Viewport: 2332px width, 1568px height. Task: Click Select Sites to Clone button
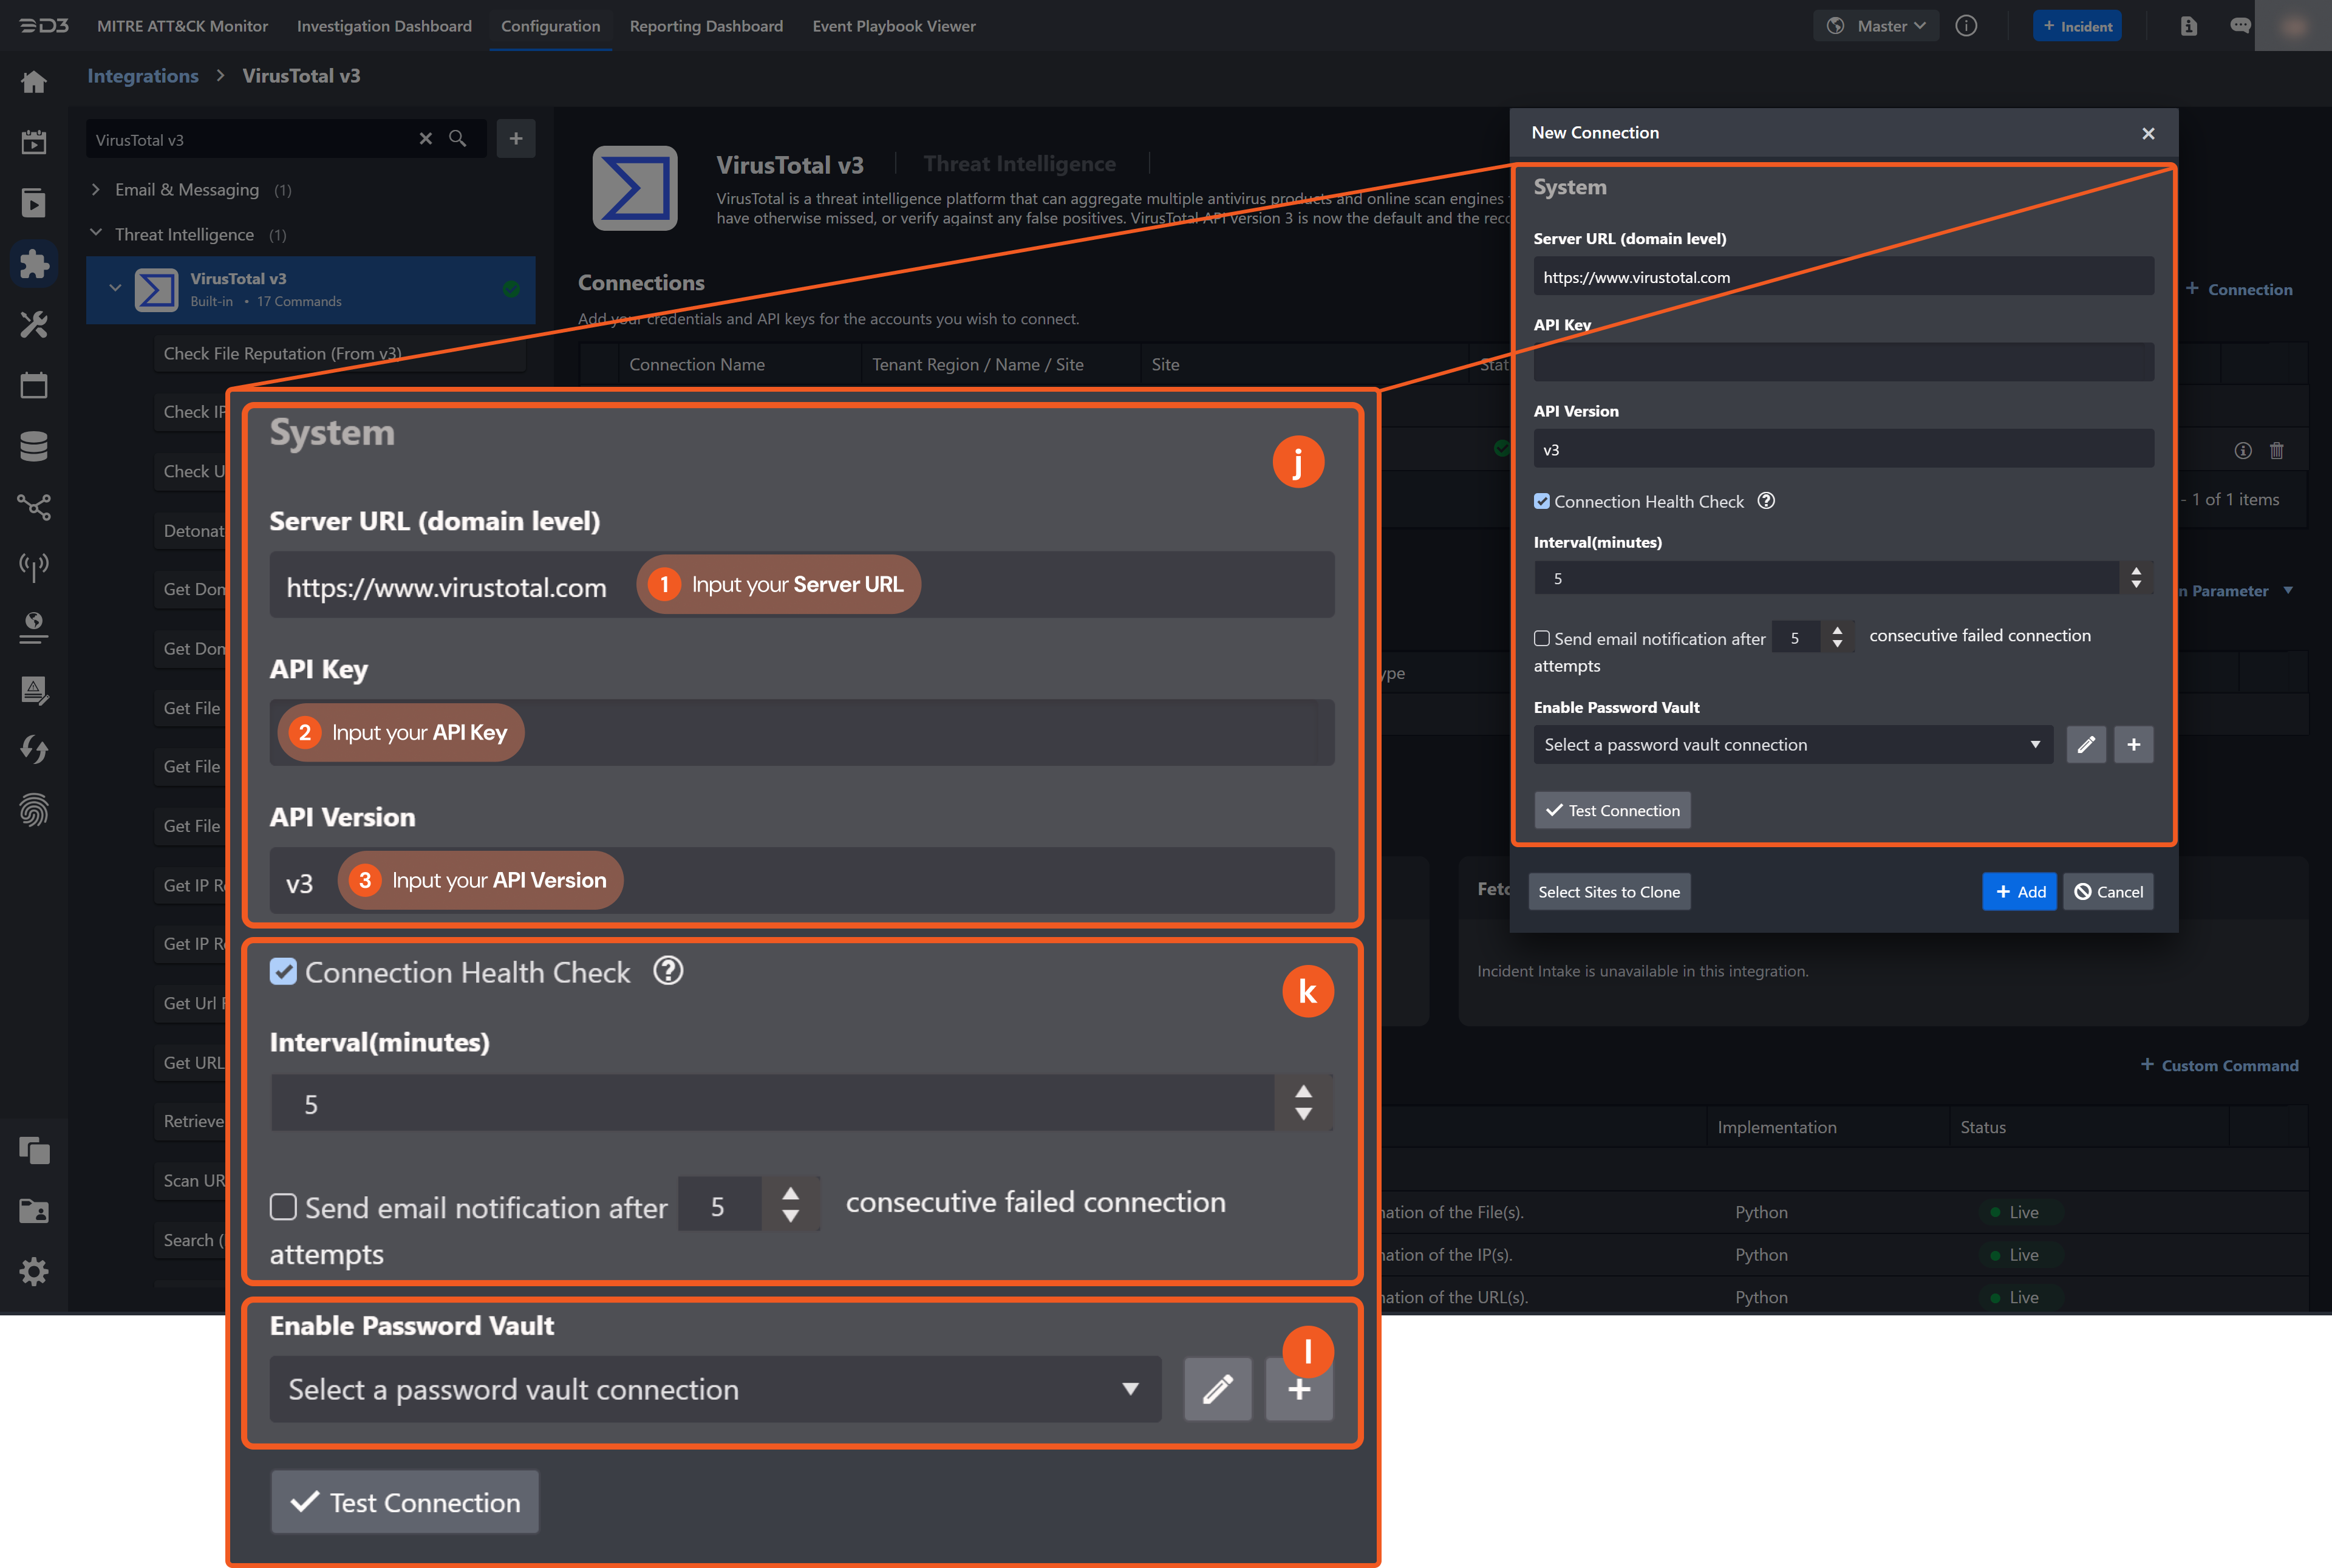coord(1609,891)
